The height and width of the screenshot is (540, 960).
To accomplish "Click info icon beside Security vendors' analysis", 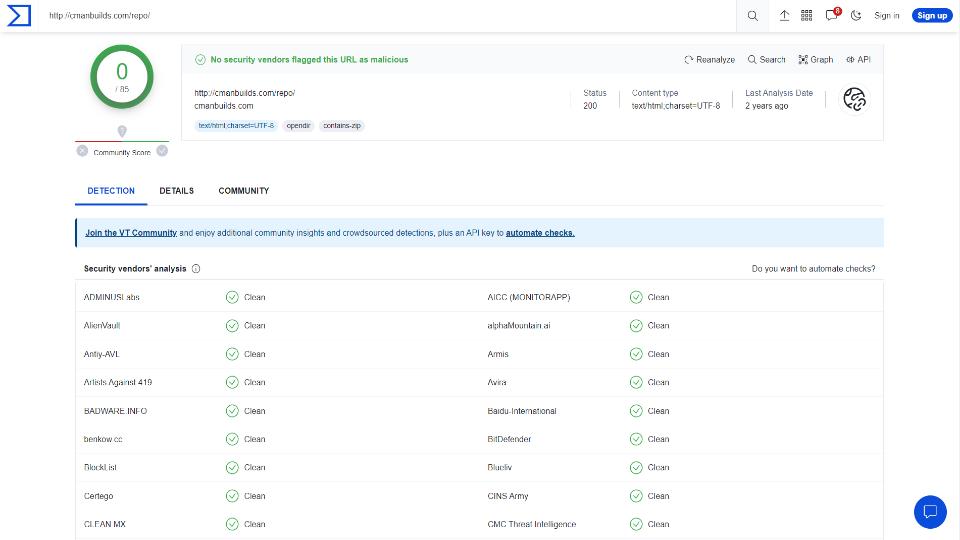I will (x=196, y=269).
